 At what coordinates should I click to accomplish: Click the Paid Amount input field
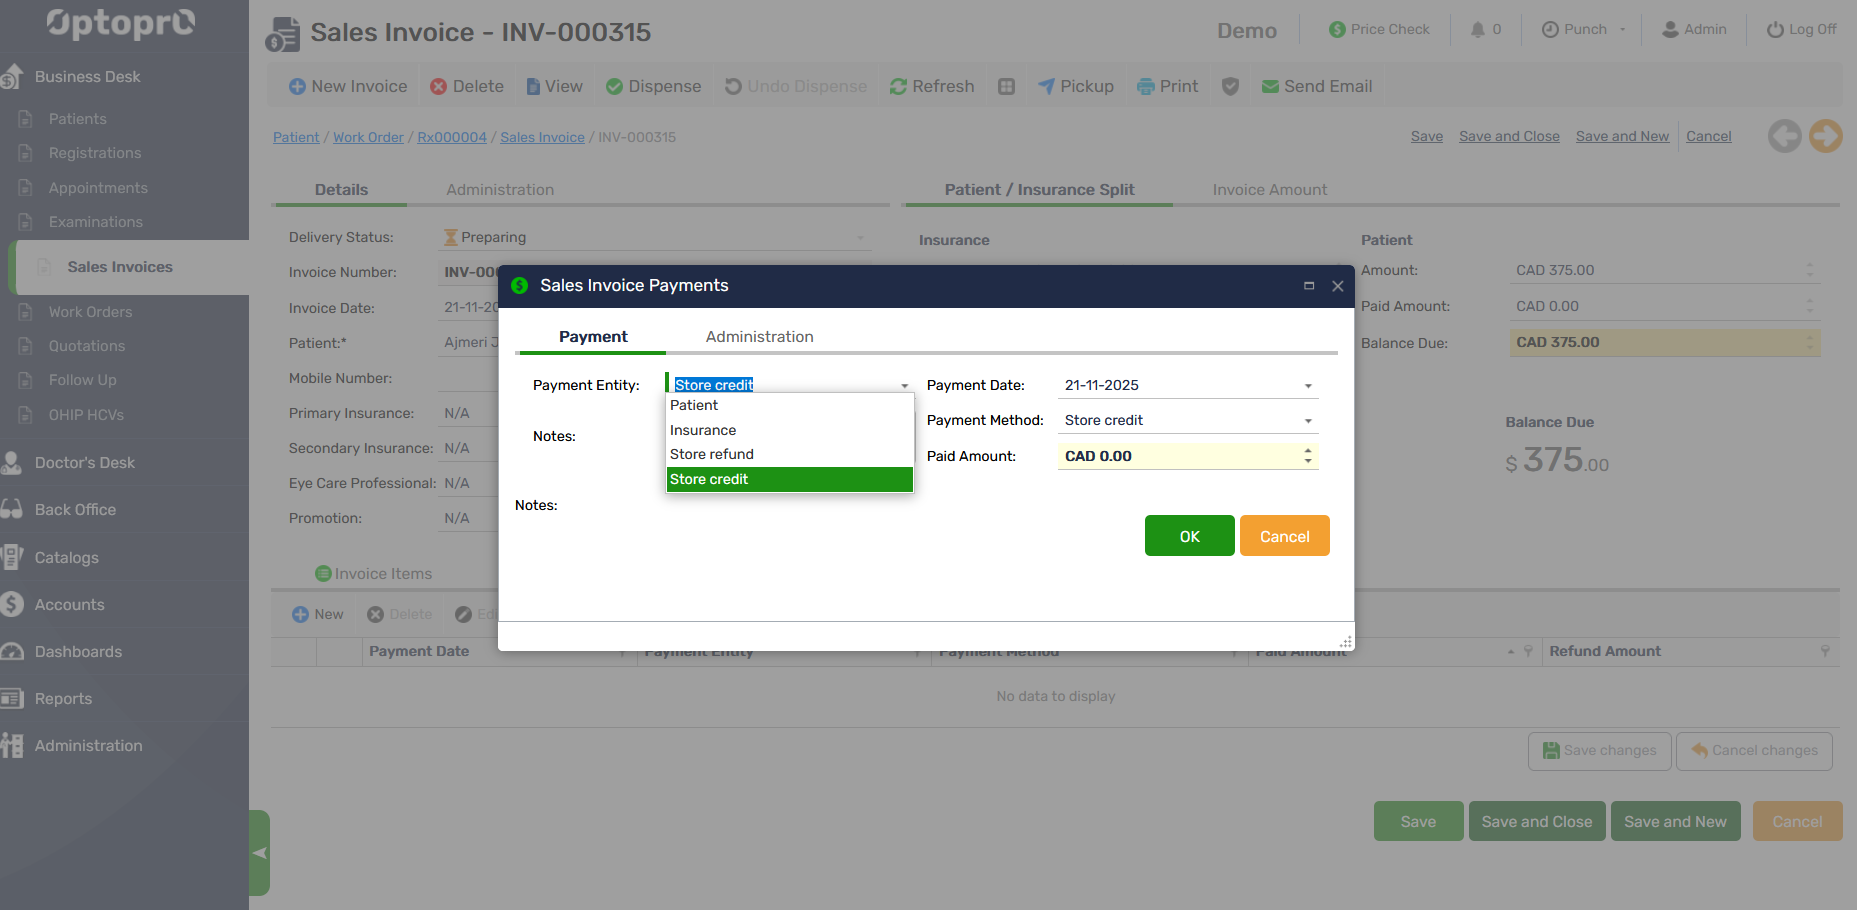coord(1178,456)
